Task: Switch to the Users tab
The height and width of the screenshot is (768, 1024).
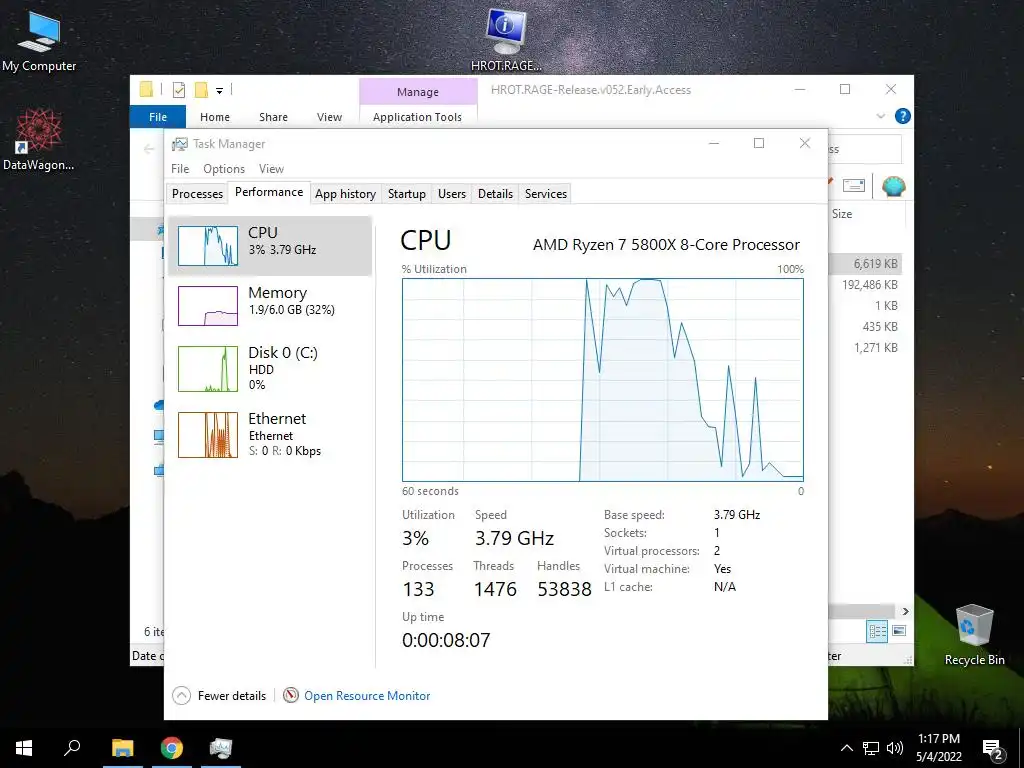Action: (x=452, y=193)
